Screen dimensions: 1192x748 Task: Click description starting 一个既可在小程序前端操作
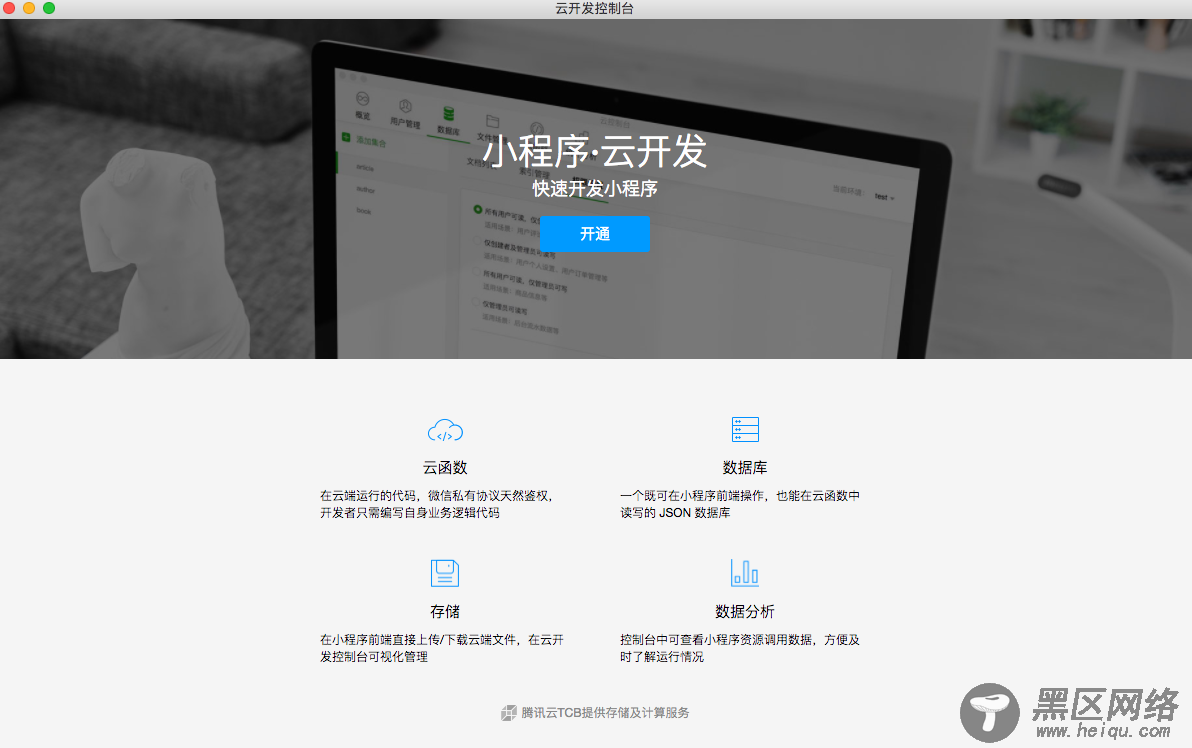[x=740, y=504]
